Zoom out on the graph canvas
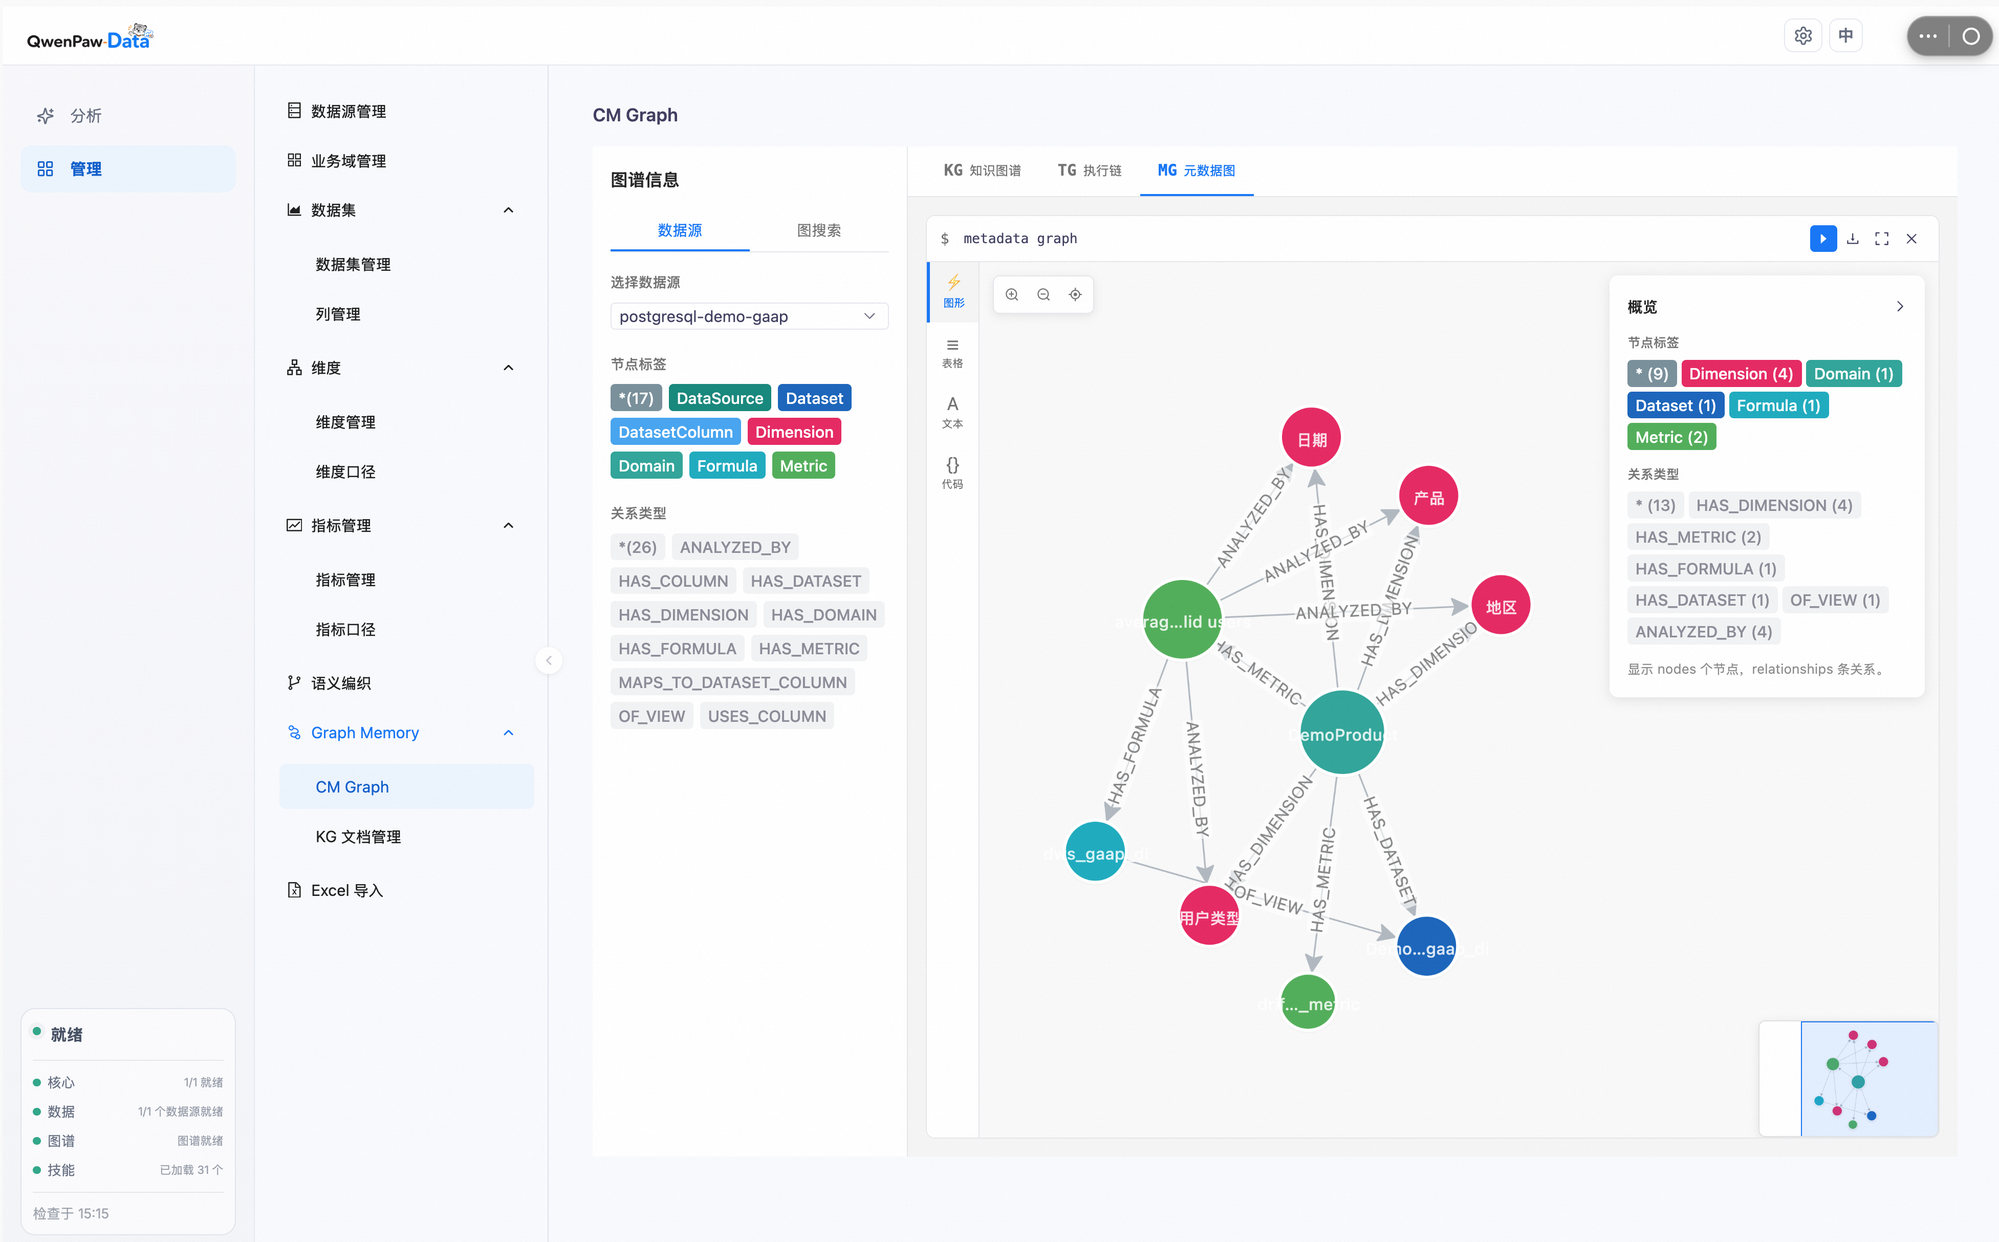Viewport: 1999px width, 1242px height. (x=1043, y=294)
